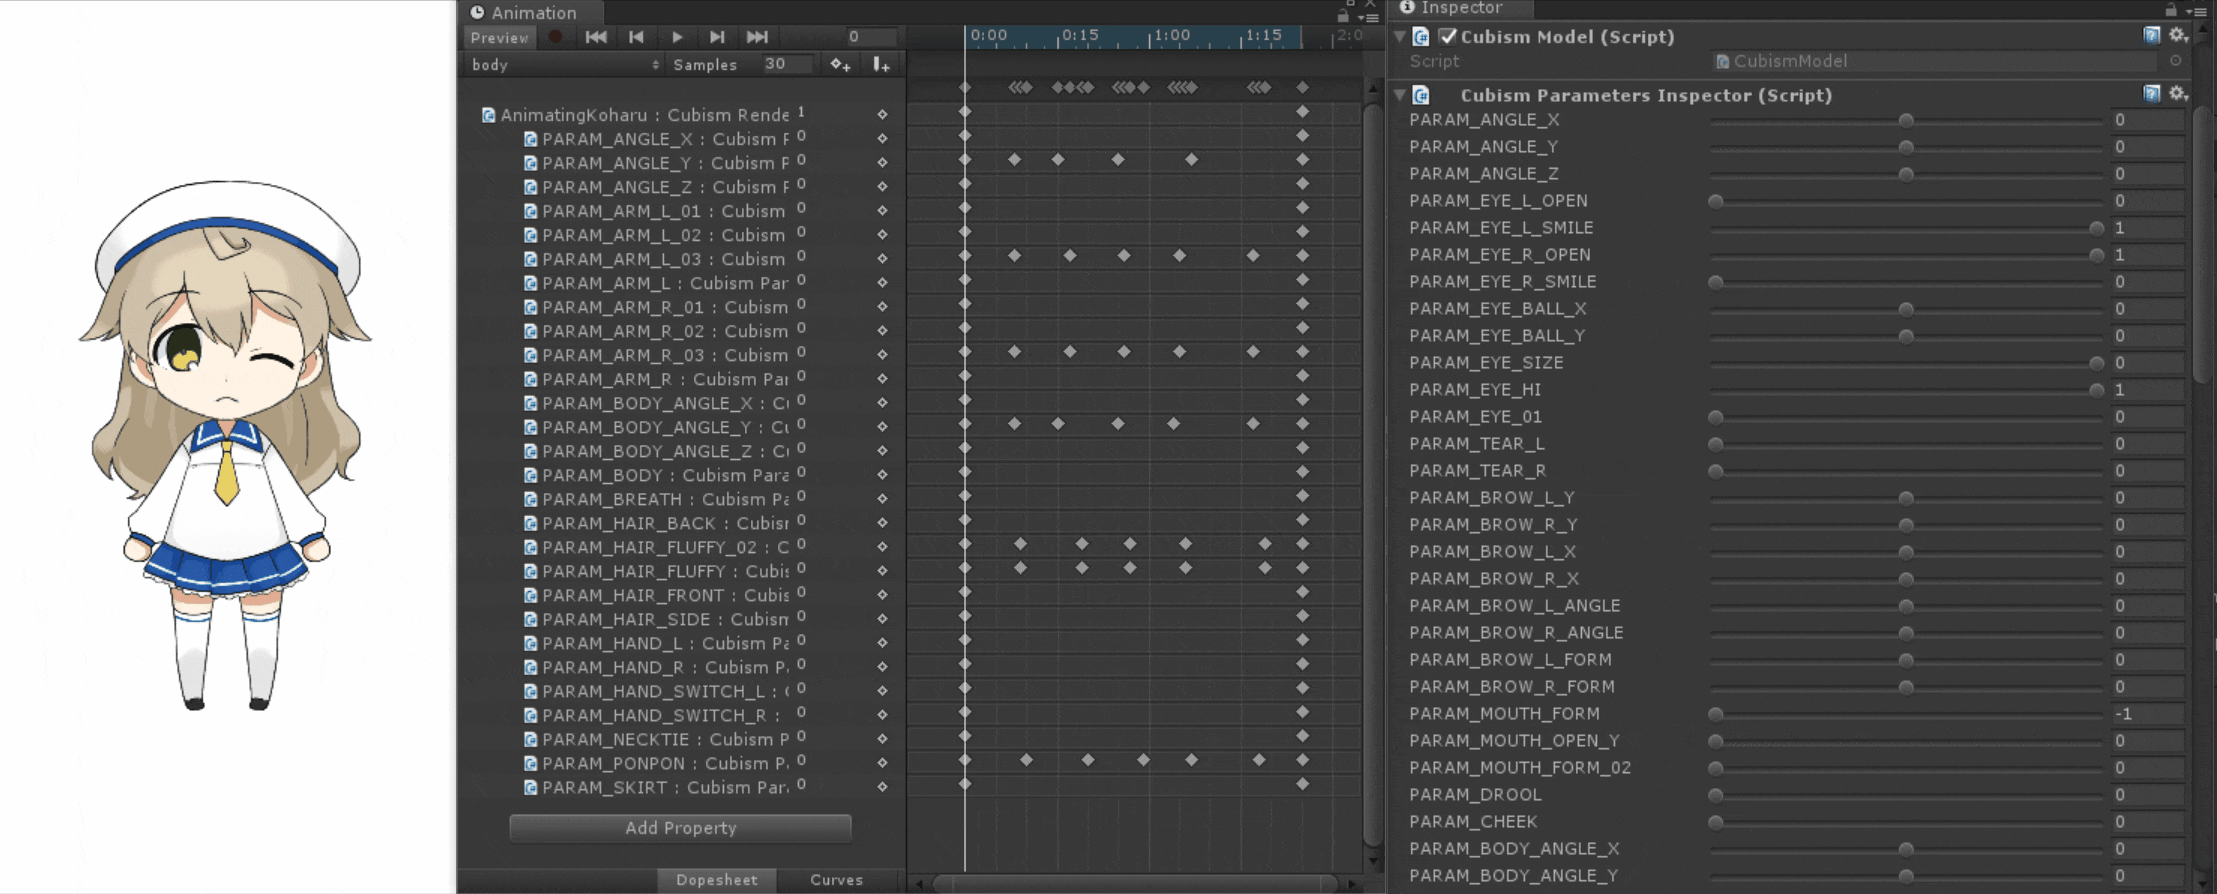Select PARAM_HAIR_FLUFFY_02 property row
Viewport: 2217px width, 894px height.
click(682, 547)
